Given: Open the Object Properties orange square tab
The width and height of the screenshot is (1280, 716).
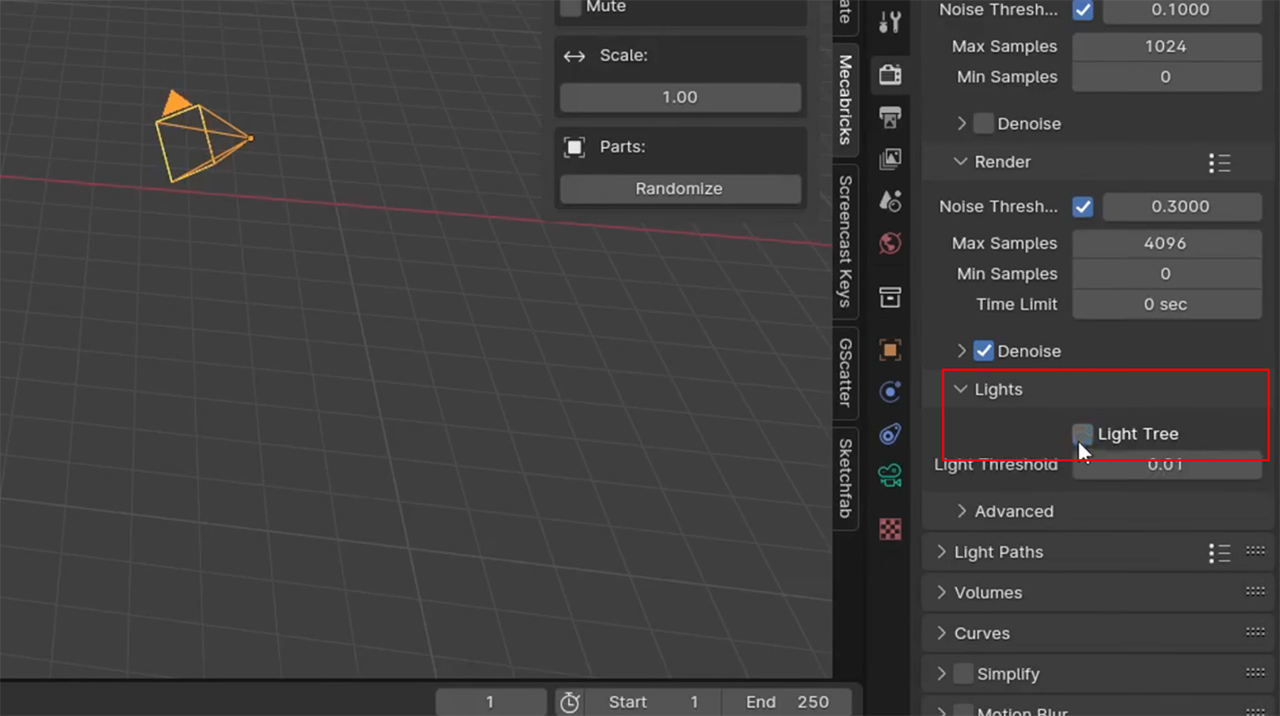Looking at the screenshot, I should [890, 349].
